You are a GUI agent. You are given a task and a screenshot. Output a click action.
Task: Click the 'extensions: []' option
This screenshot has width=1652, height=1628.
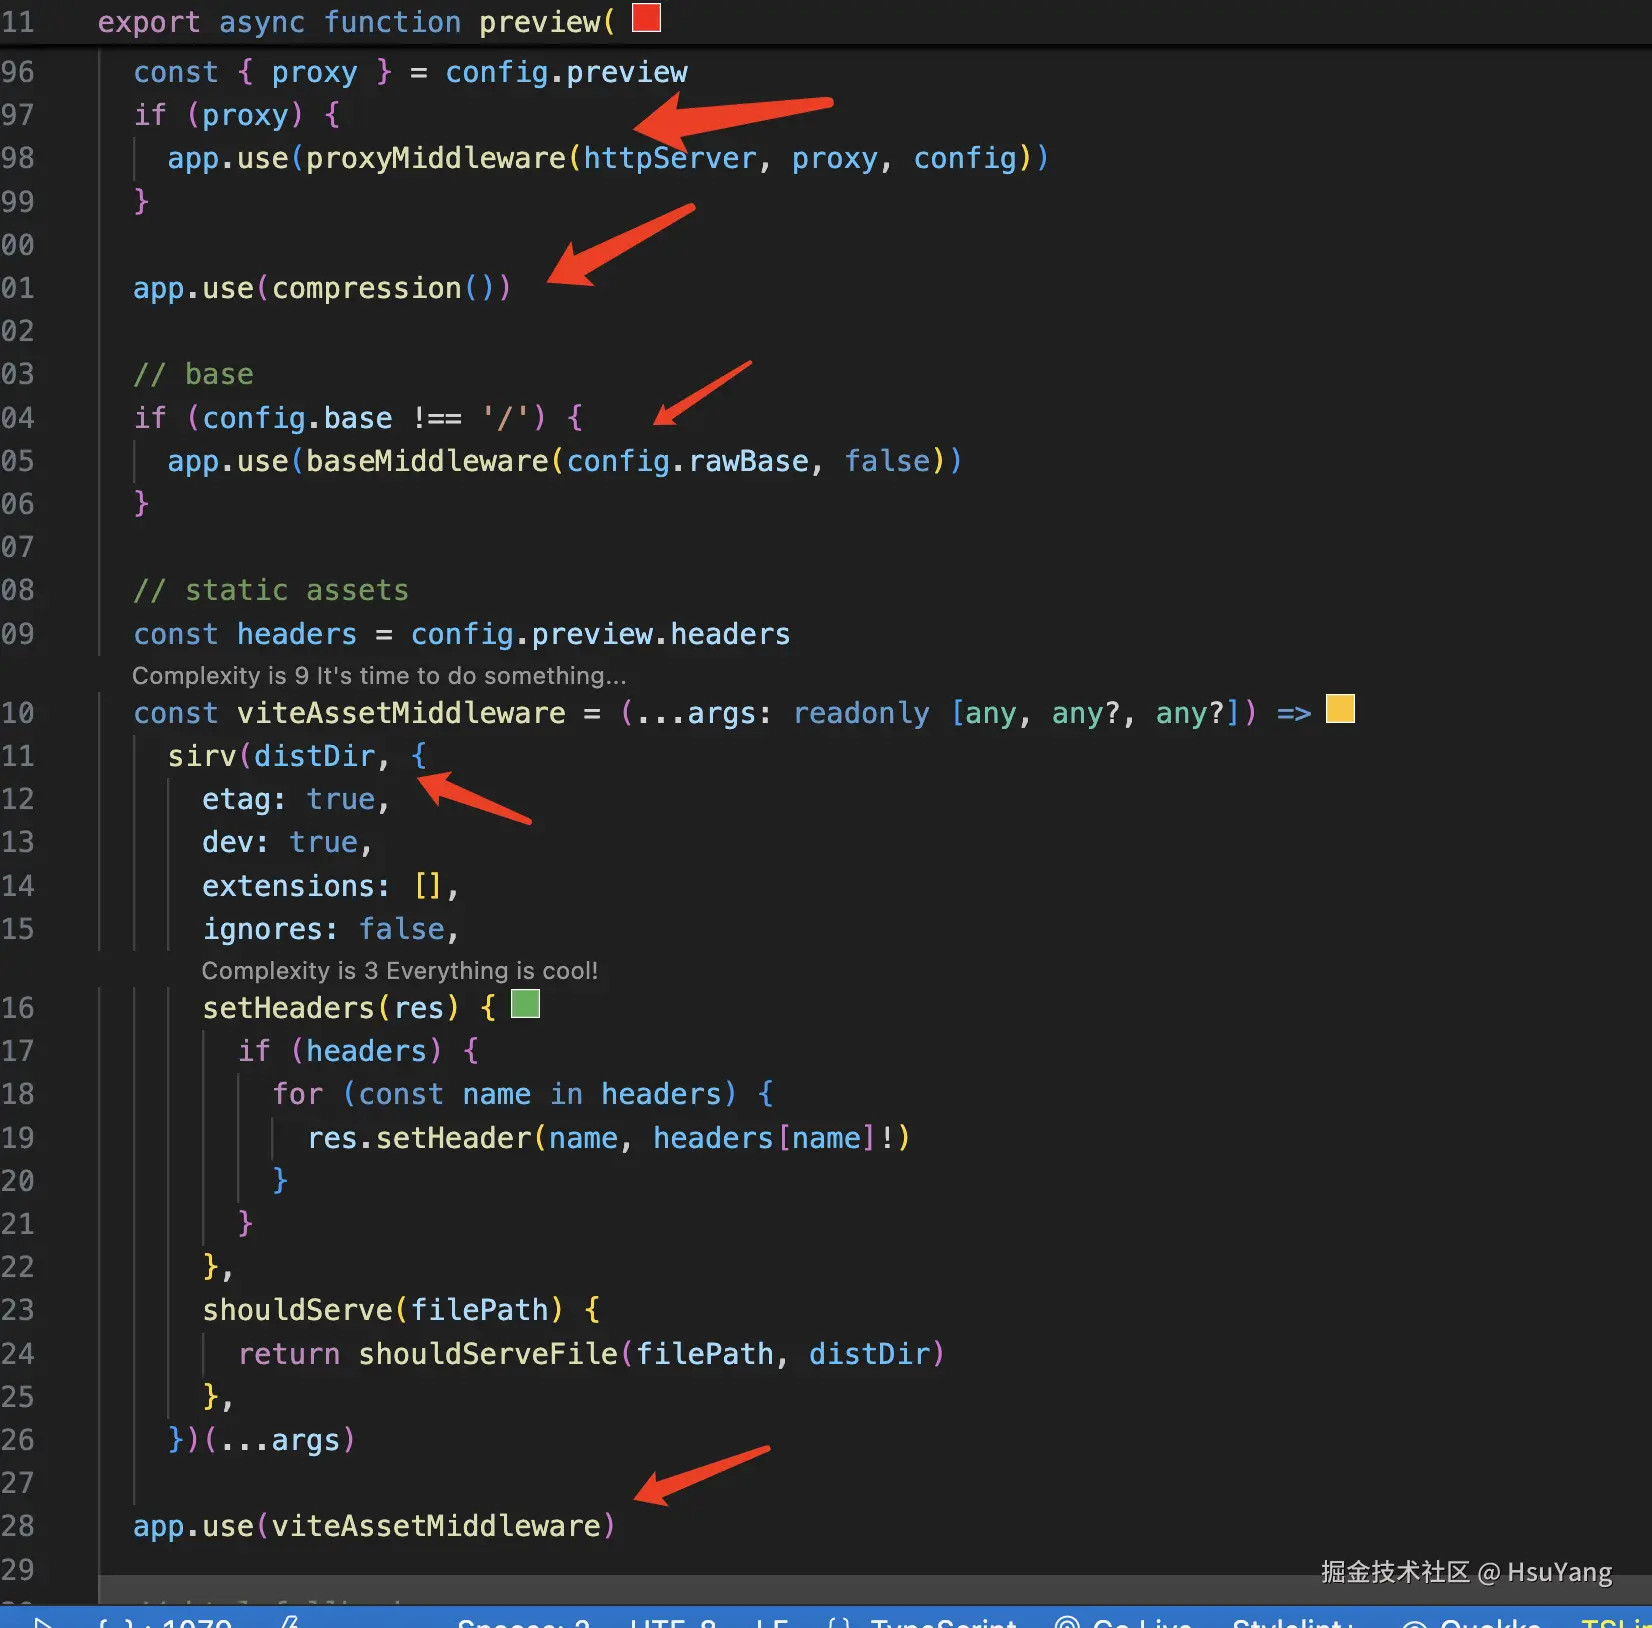(x=322, y=886)
